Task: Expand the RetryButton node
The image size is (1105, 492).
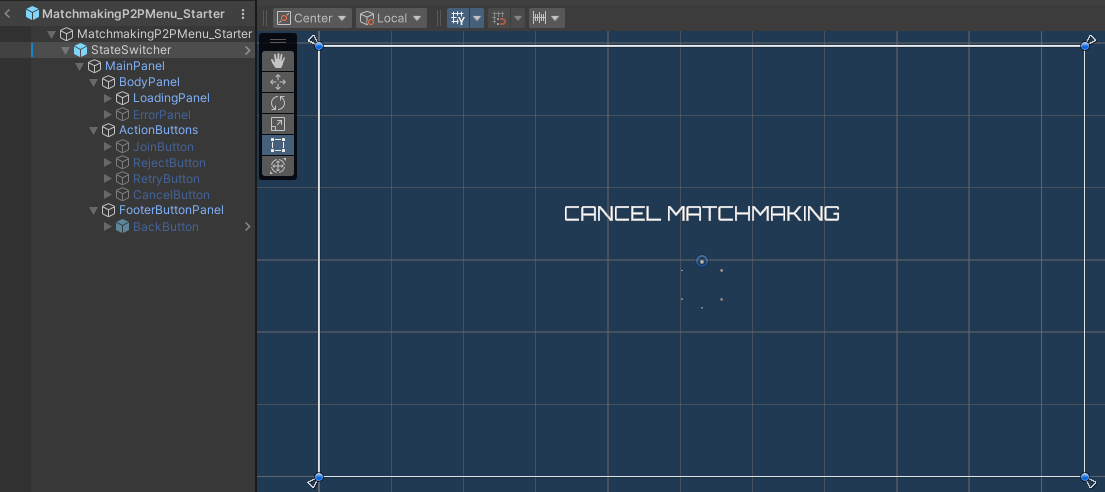Action: coord(107,179)
